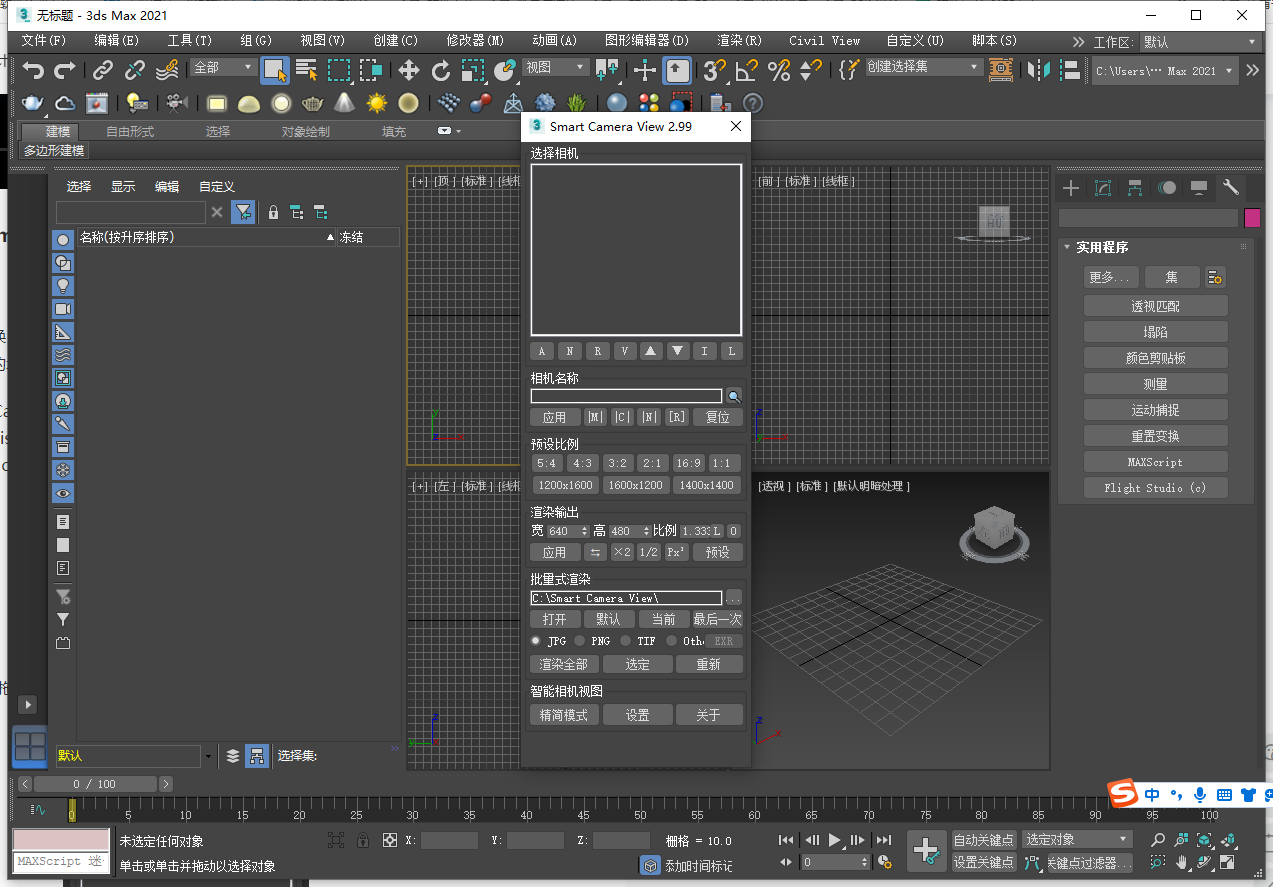Open the selection filter dropdown showing 全部
Image resolution: width=1273 pixels, height=887 pixels.
(222, 66)
